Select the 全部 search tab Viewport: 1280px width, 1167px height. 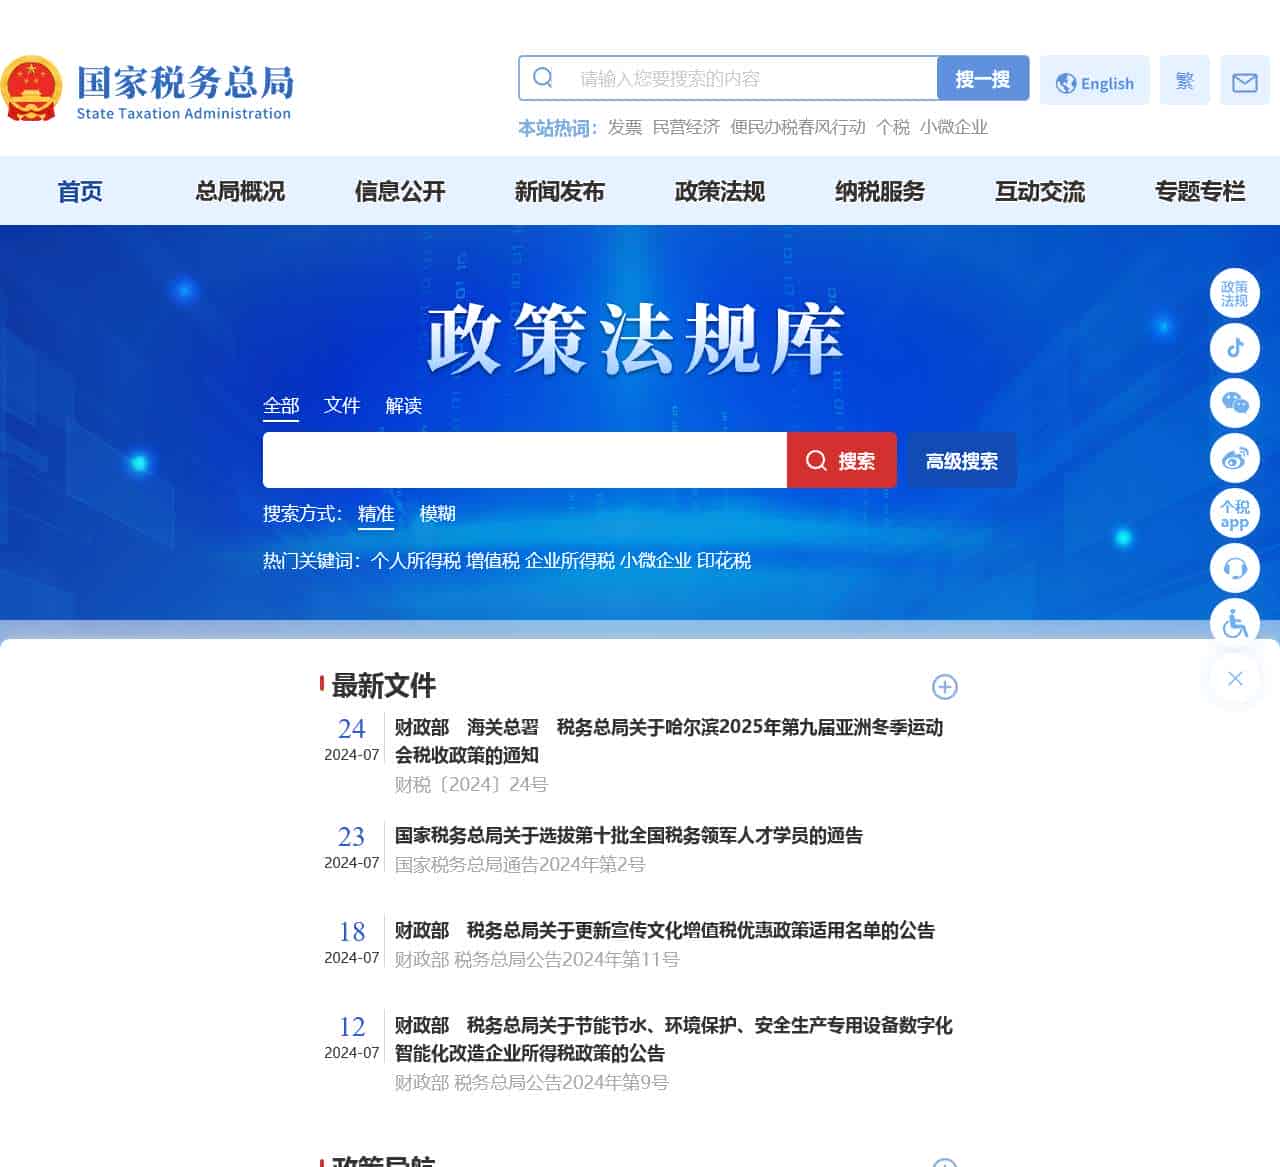[281, 405]
